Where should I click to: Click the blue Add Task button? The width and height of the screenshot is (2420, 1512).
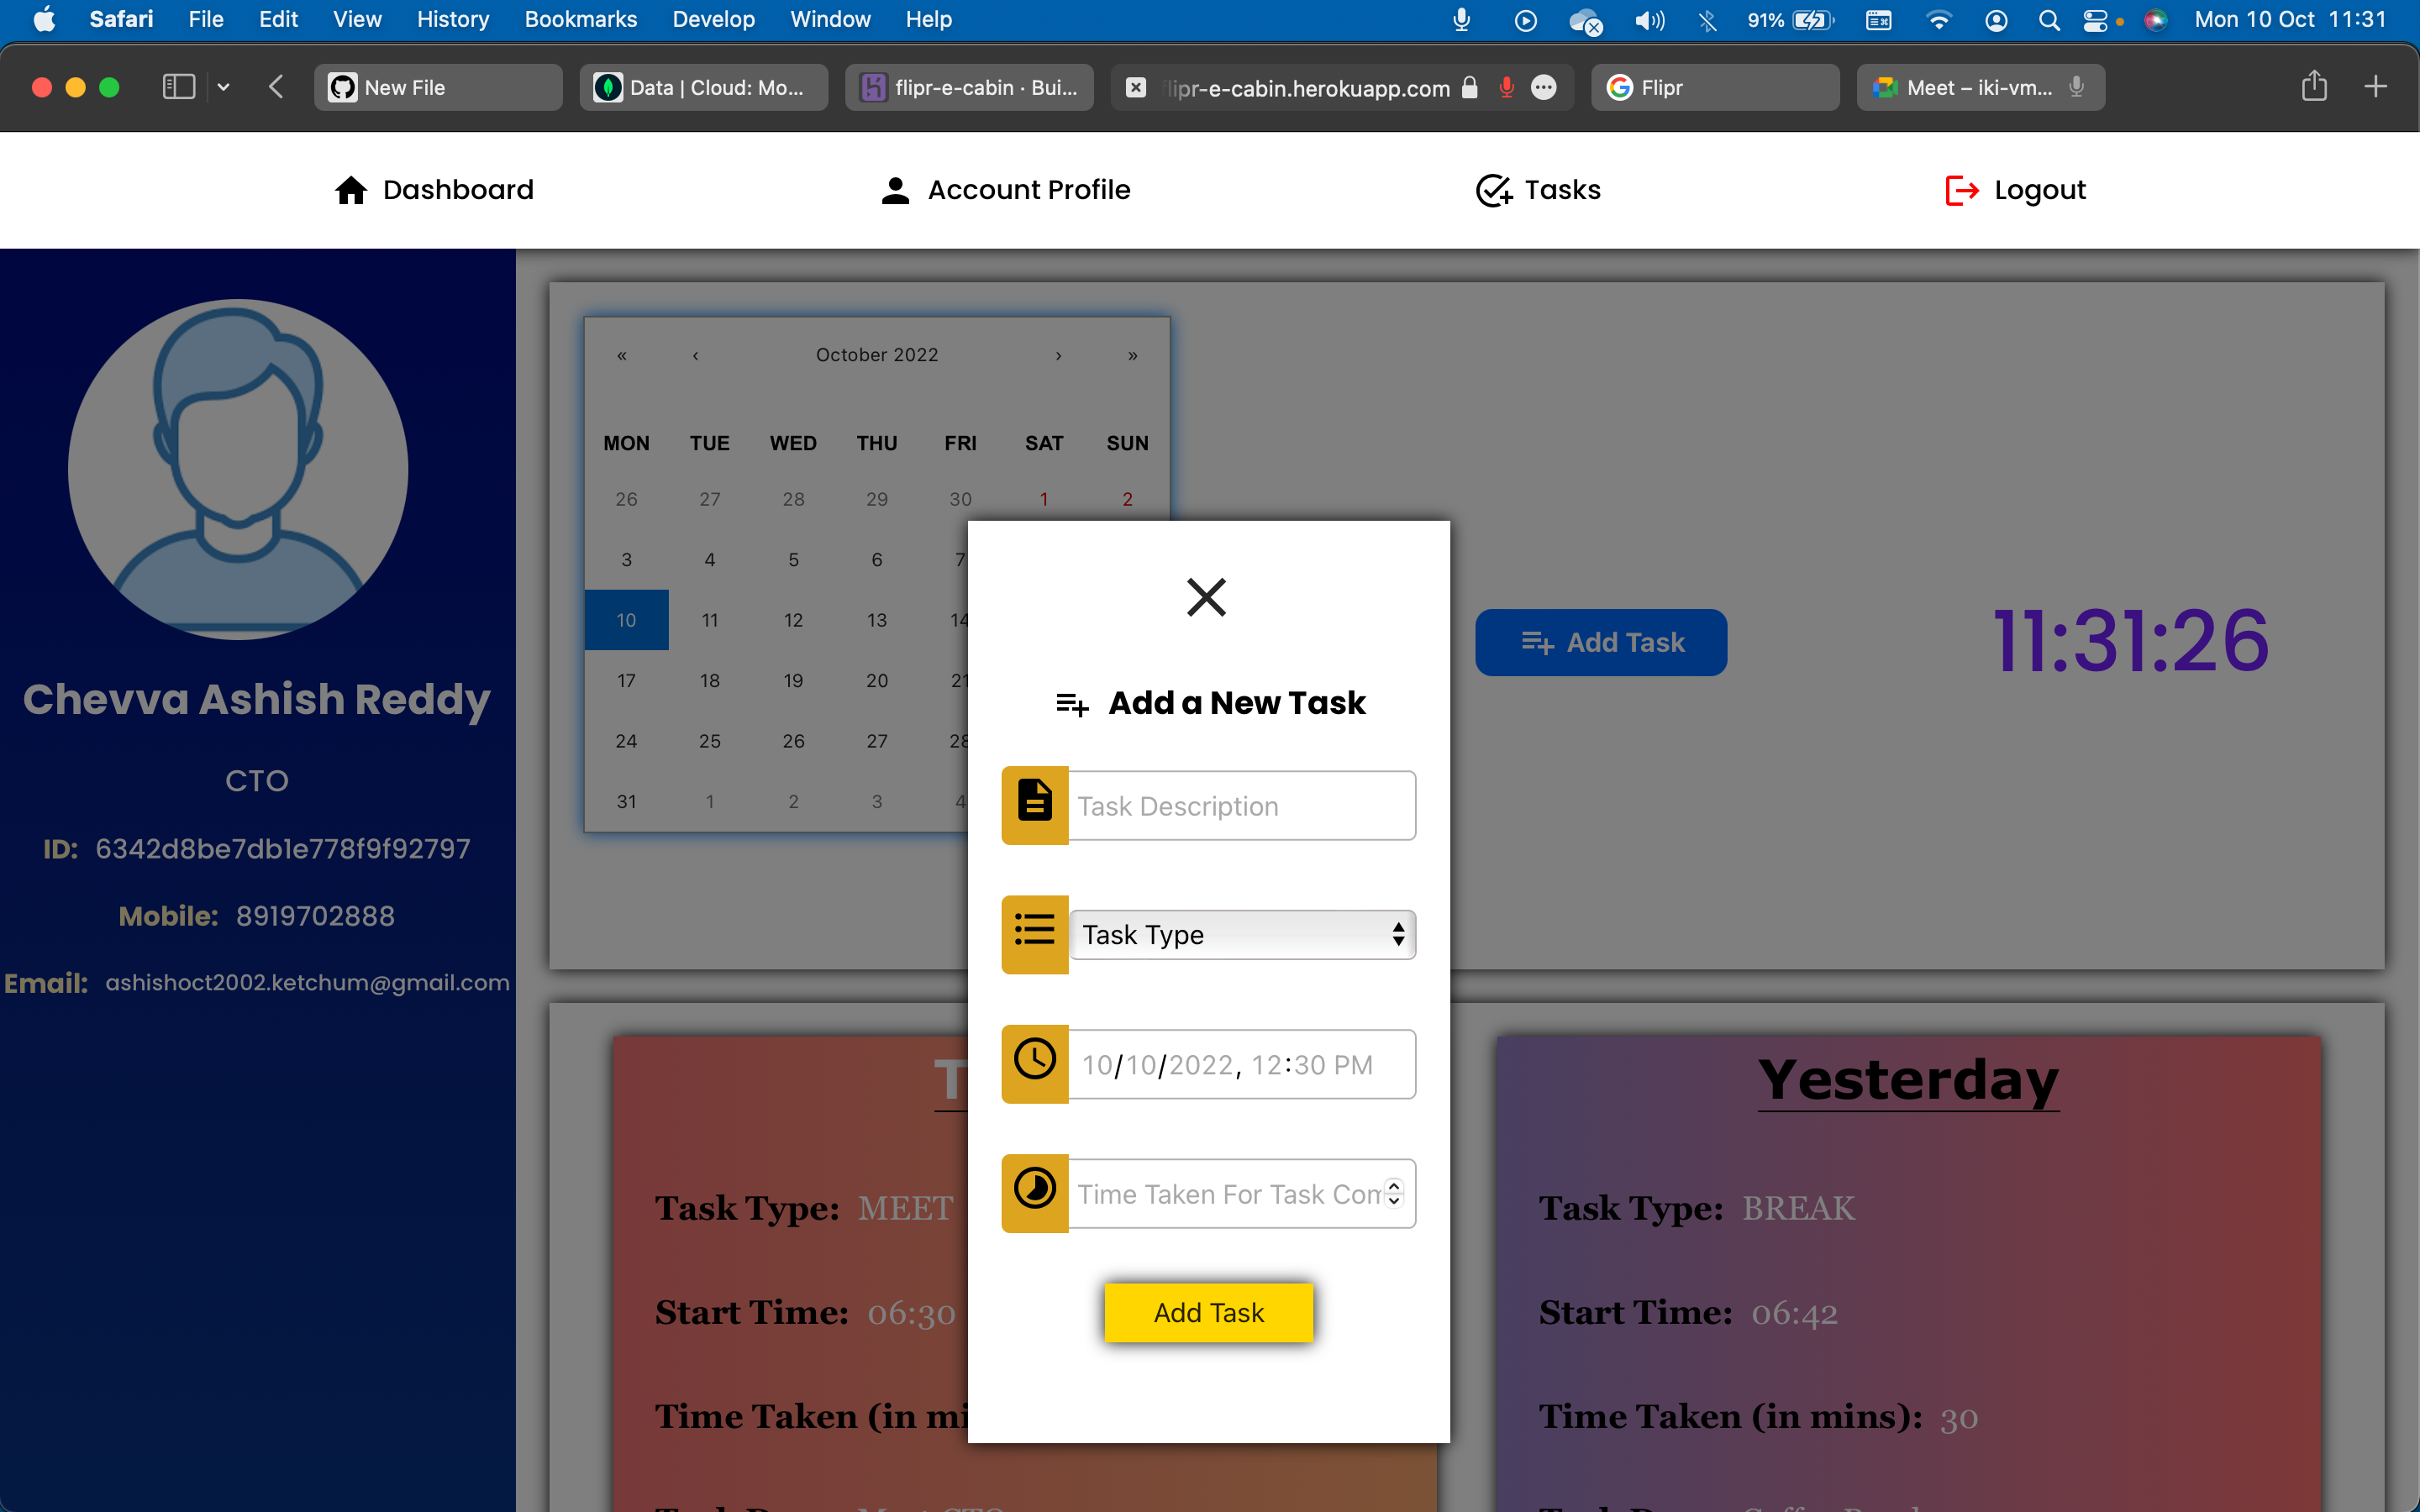point(1600,642)
